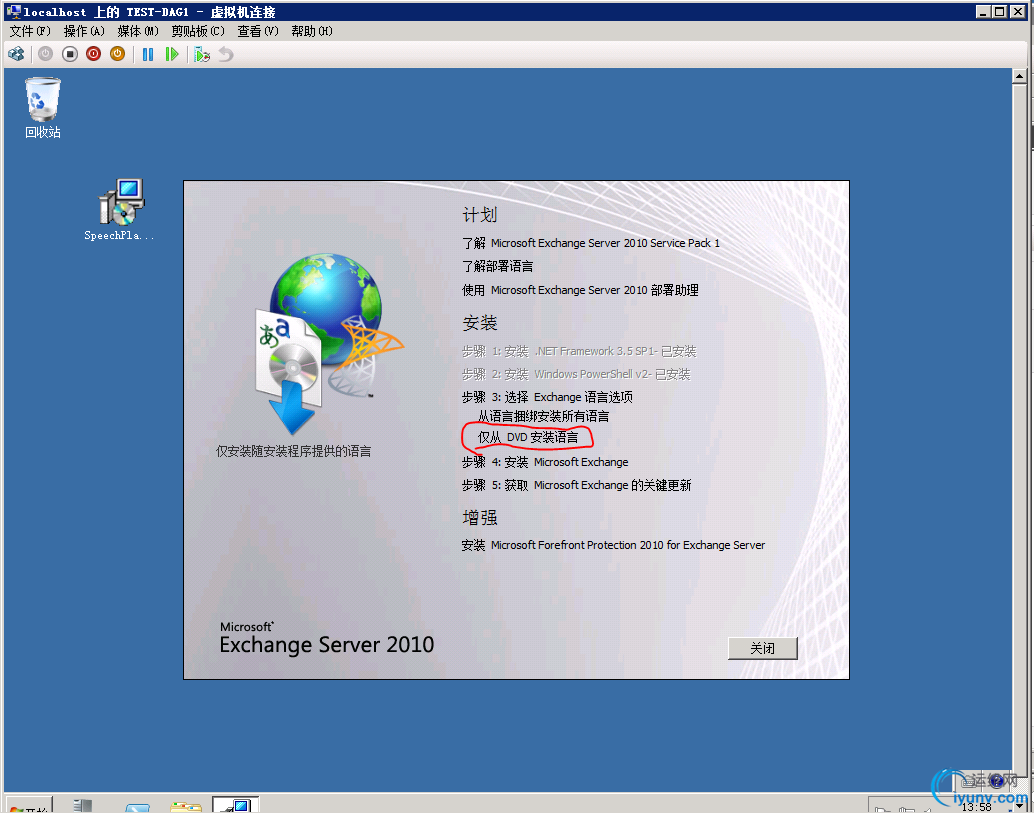Open the 操作(A) menu
Image resolution: width=1034 pixels, height=814 pixels.
click(84, 31)
